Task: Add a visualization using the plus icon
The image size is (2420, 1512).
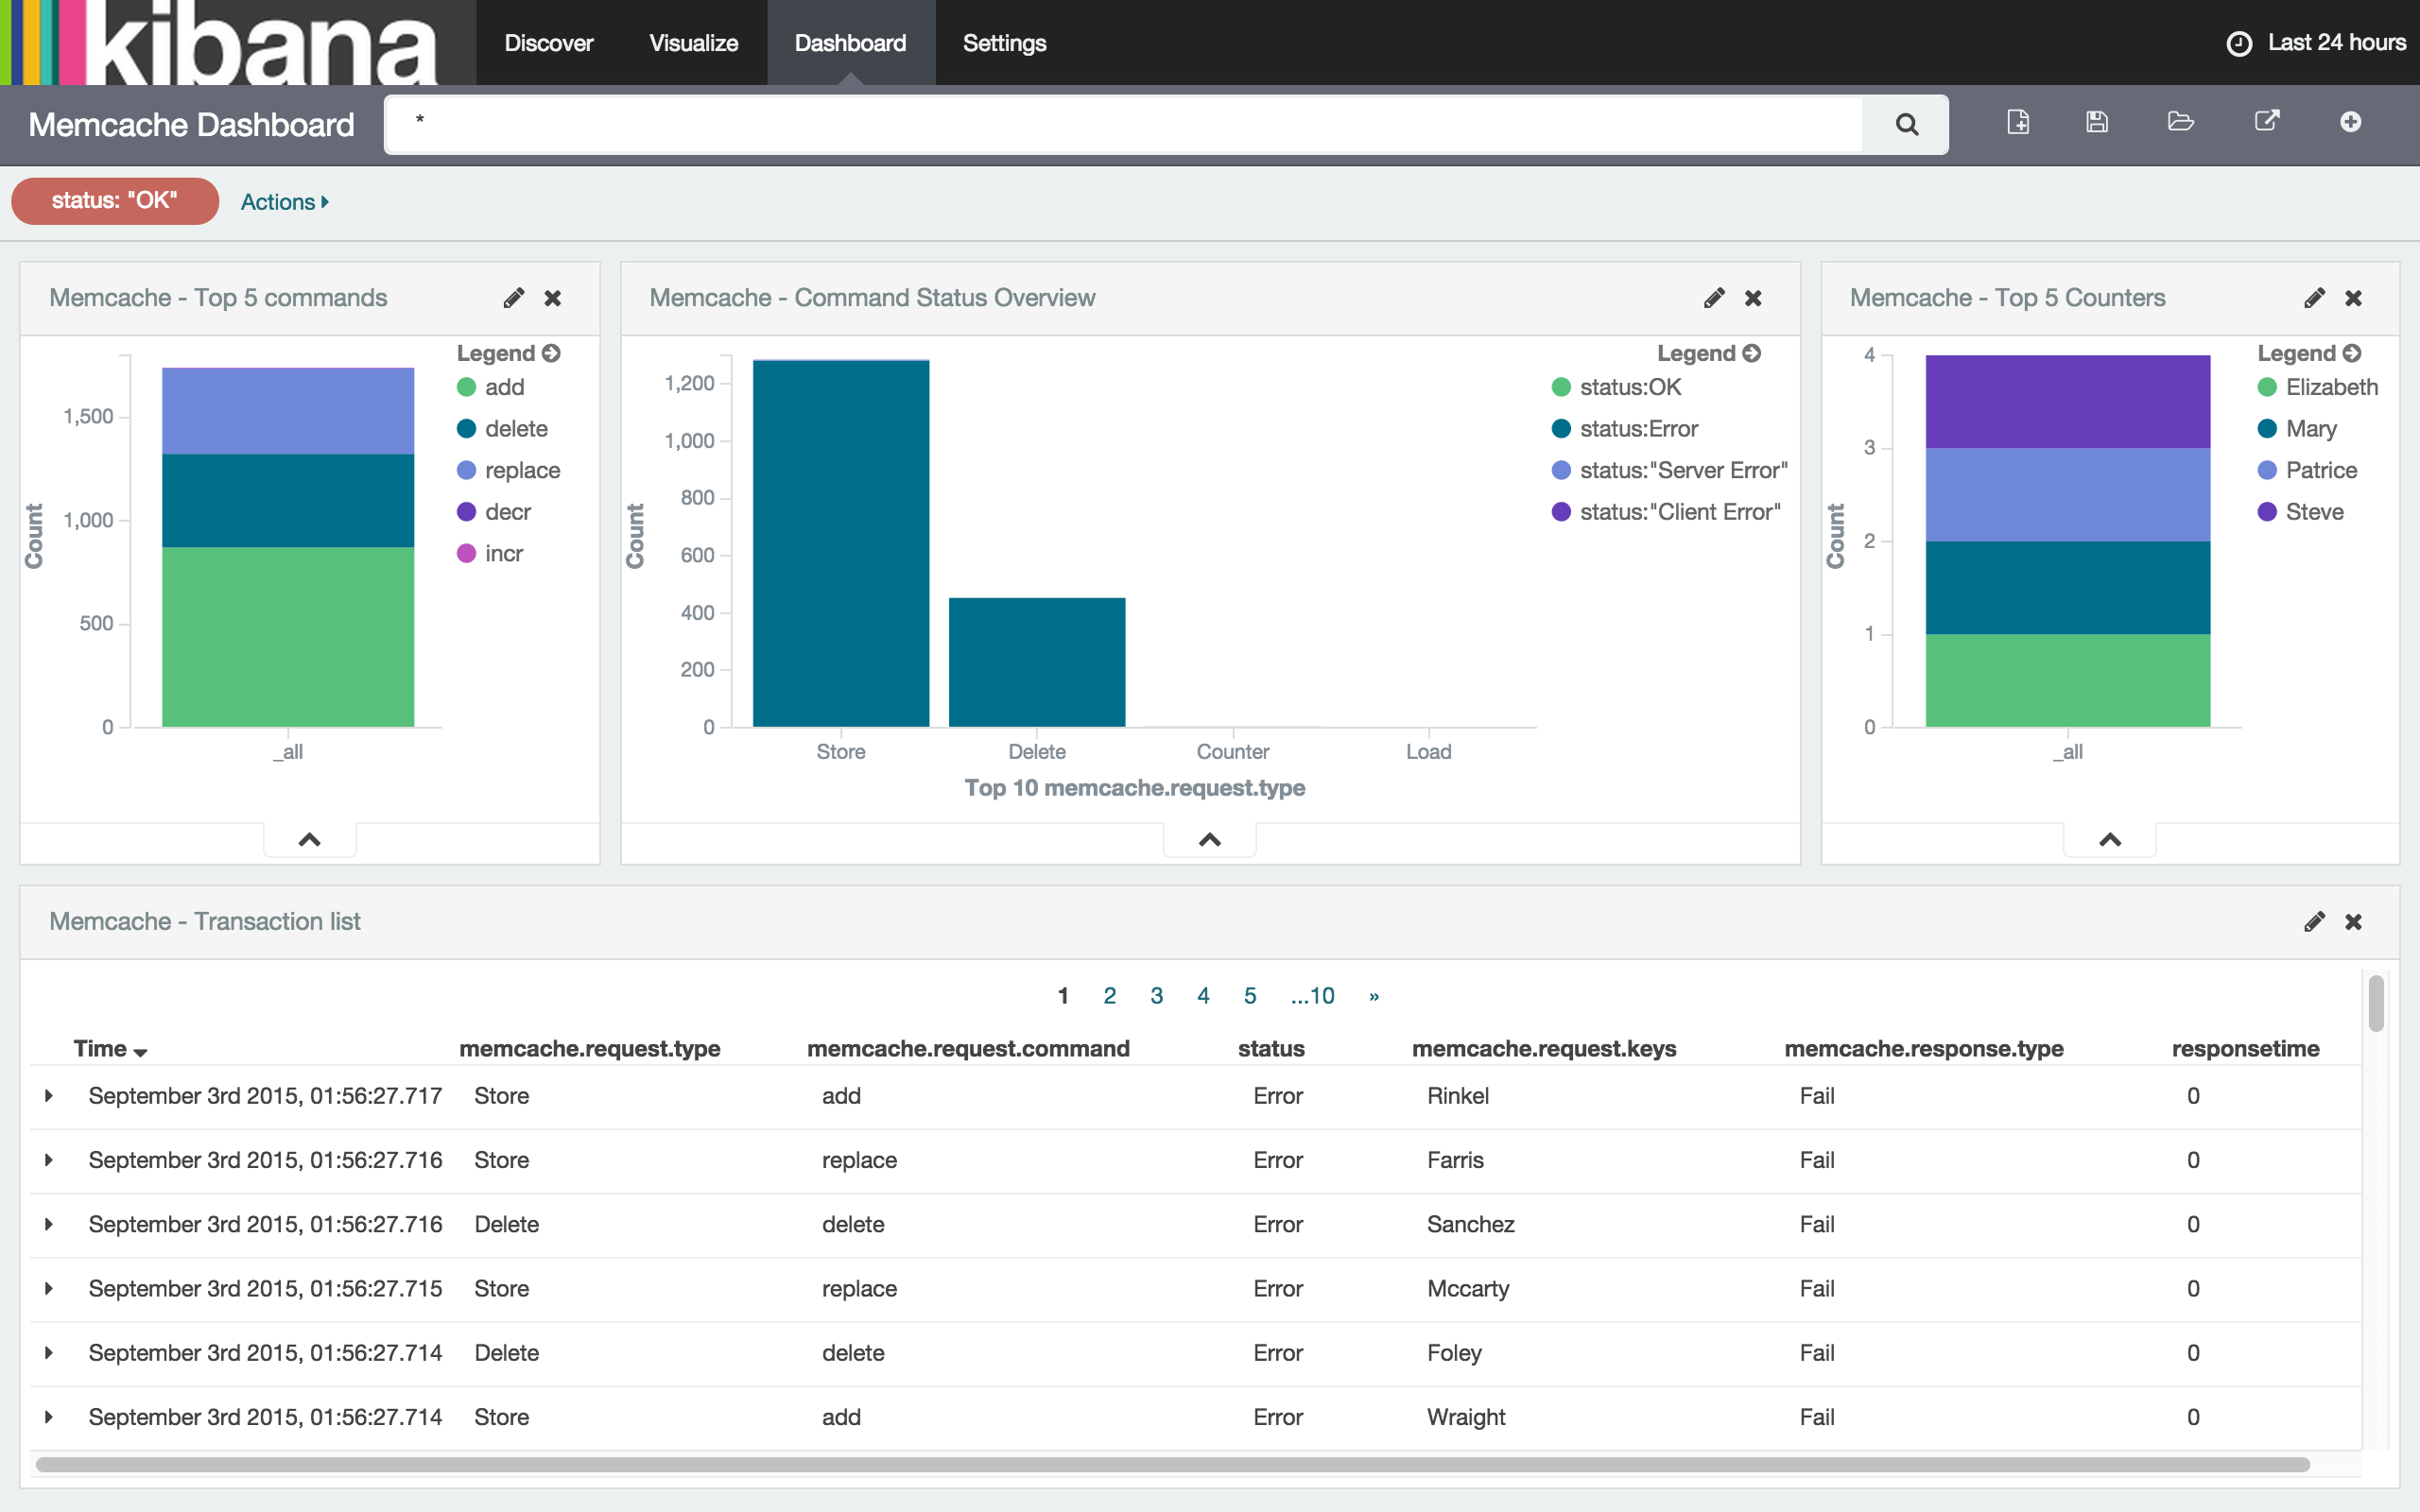Action: tap(2351, 122)
